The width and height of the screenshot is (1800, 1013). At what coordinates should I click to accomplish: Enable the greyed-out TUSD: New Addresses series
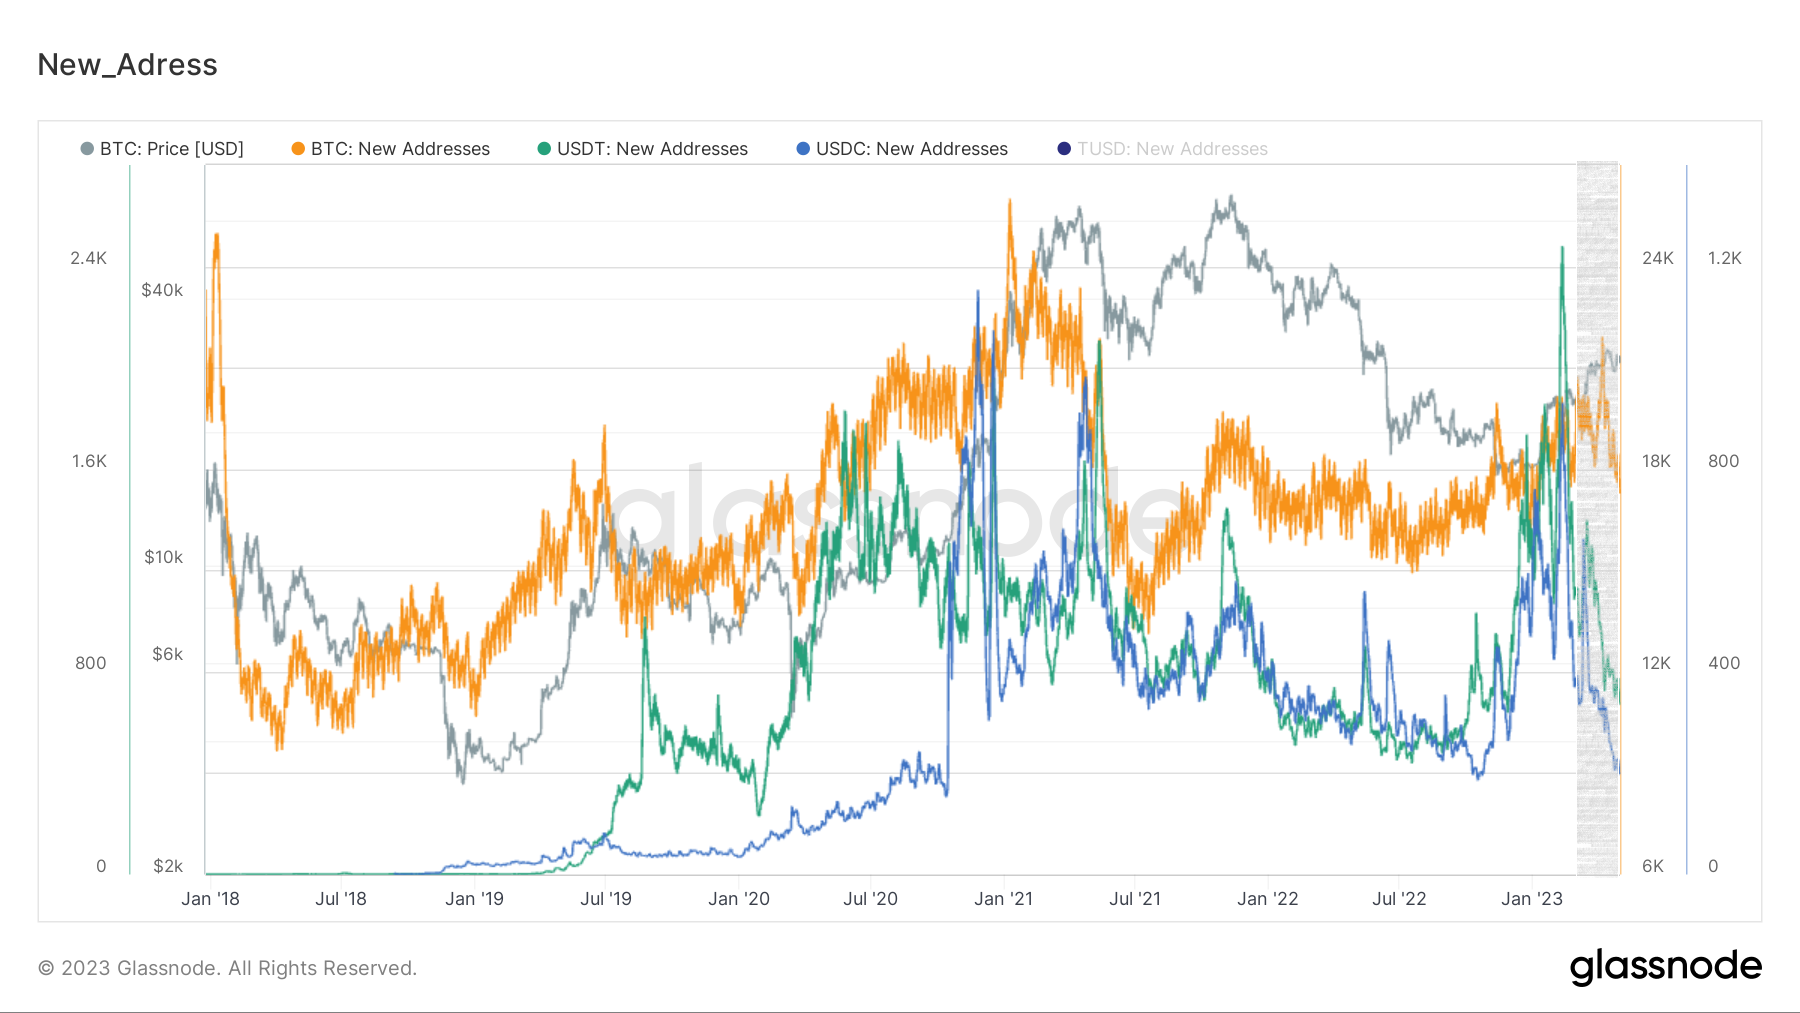click(x=1172, y=149)
